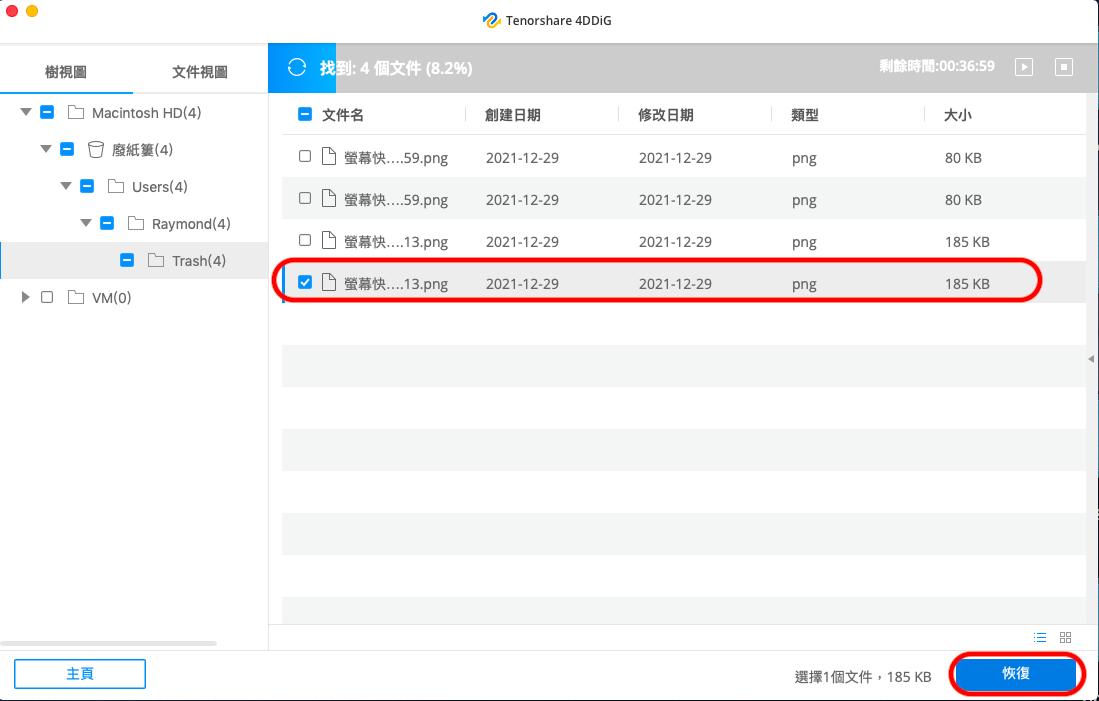The image size is (1099, 701).
Task: Uncheck the selected 13.png file checkbox
Action: click(305, 283)
